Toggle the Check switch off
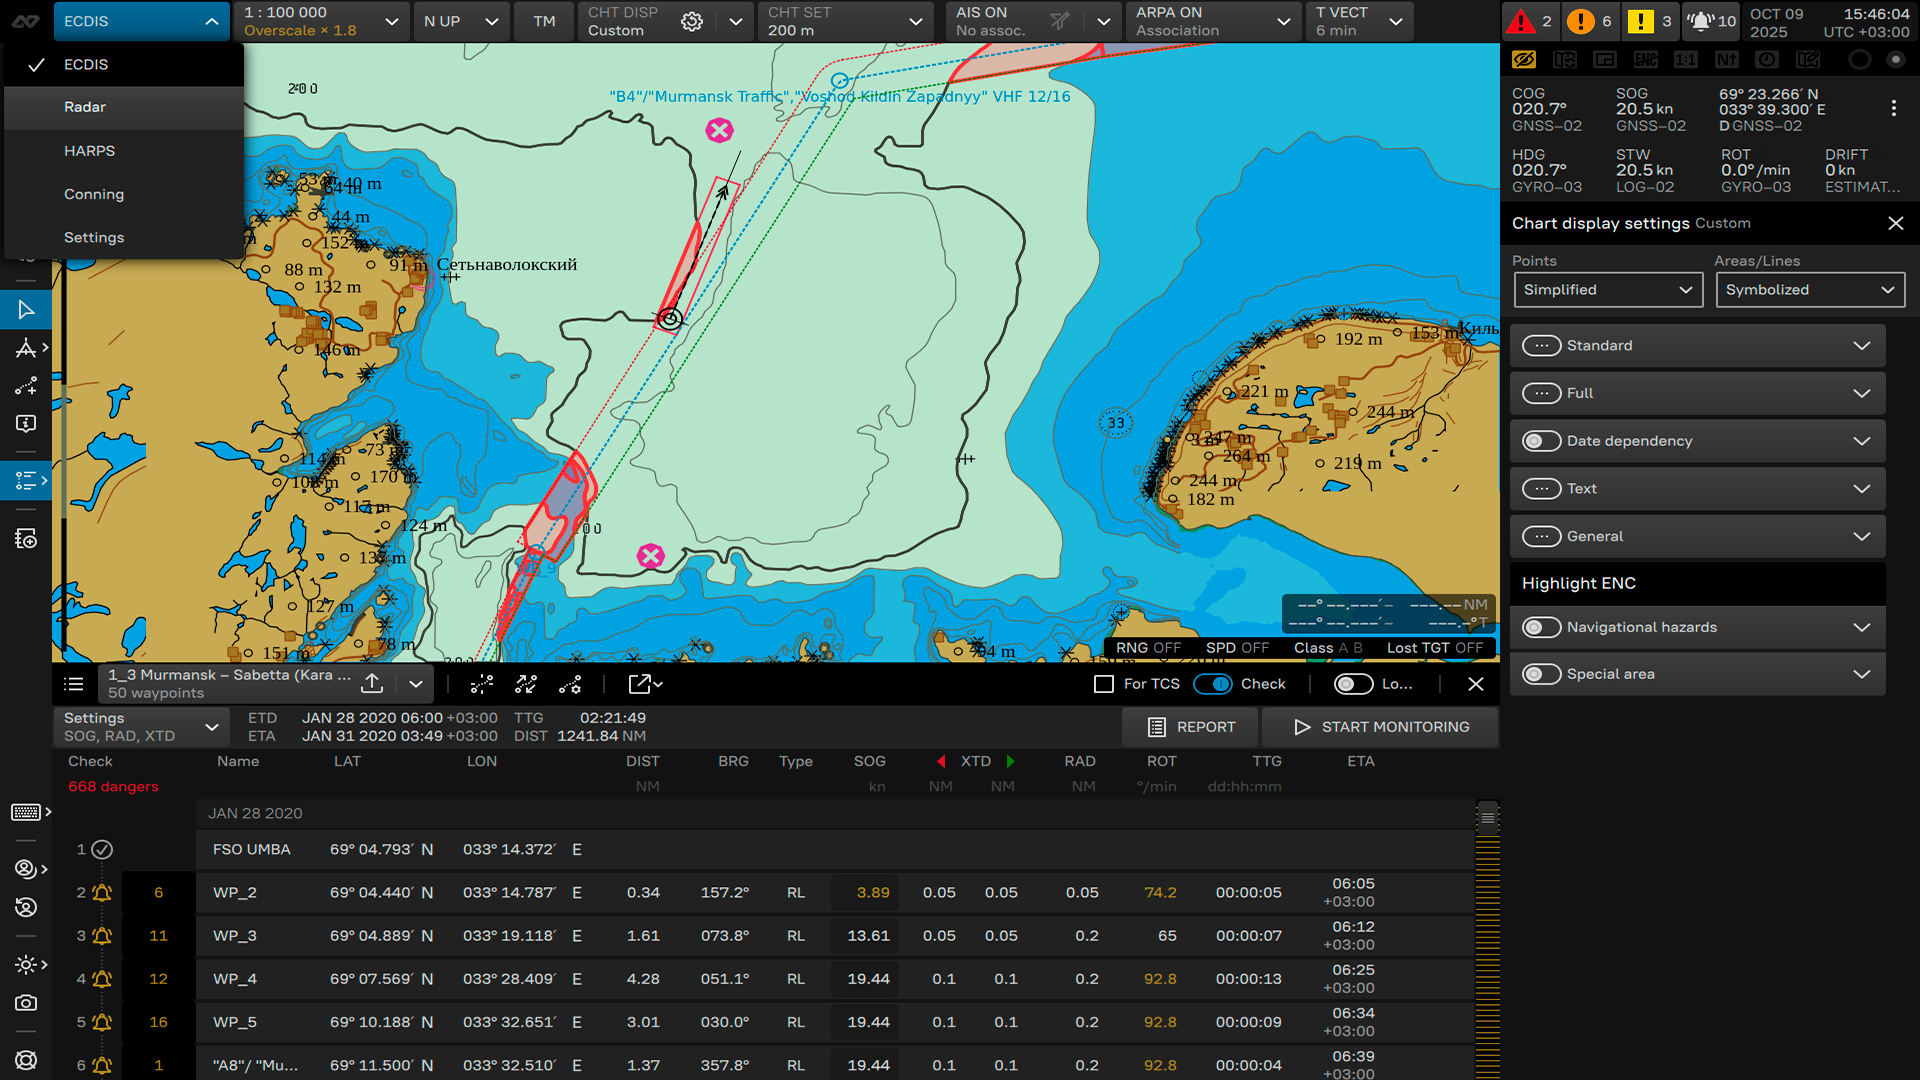This screenshot has width=1920, height=1080. click(x=1212, y=684)
